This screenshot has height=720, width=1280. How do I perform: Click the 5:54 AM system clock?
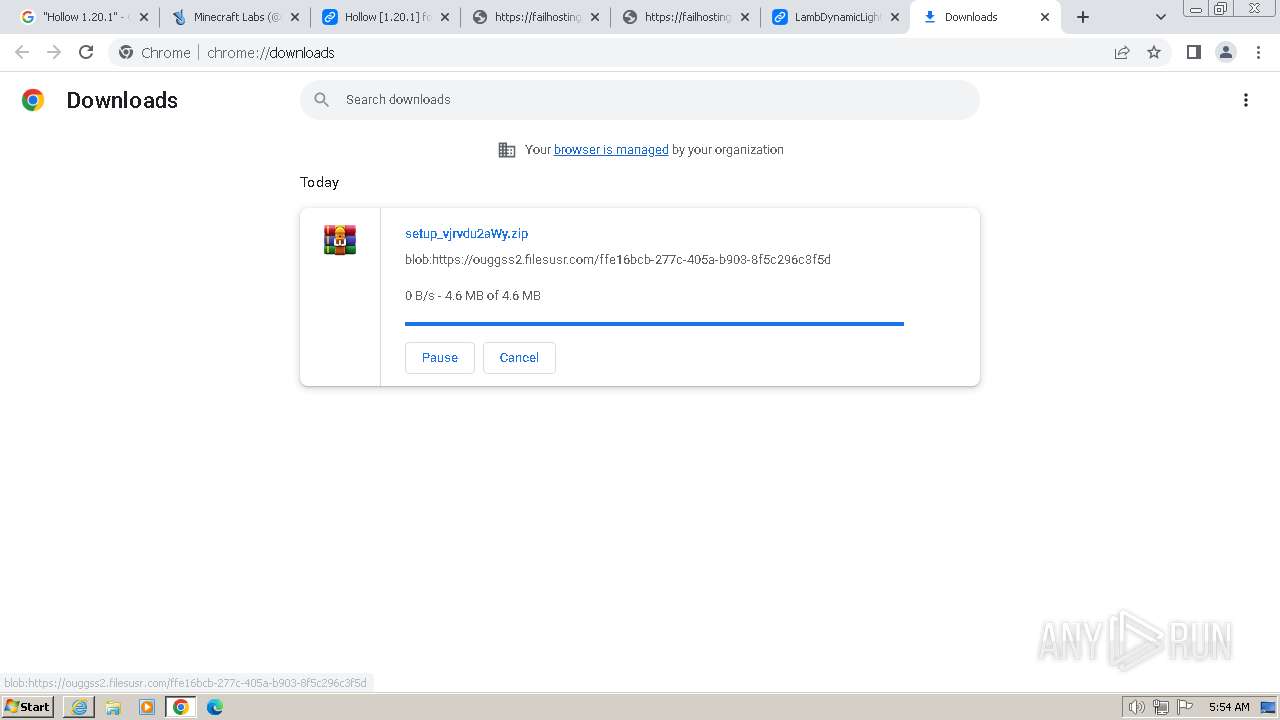click(1229, 707)
